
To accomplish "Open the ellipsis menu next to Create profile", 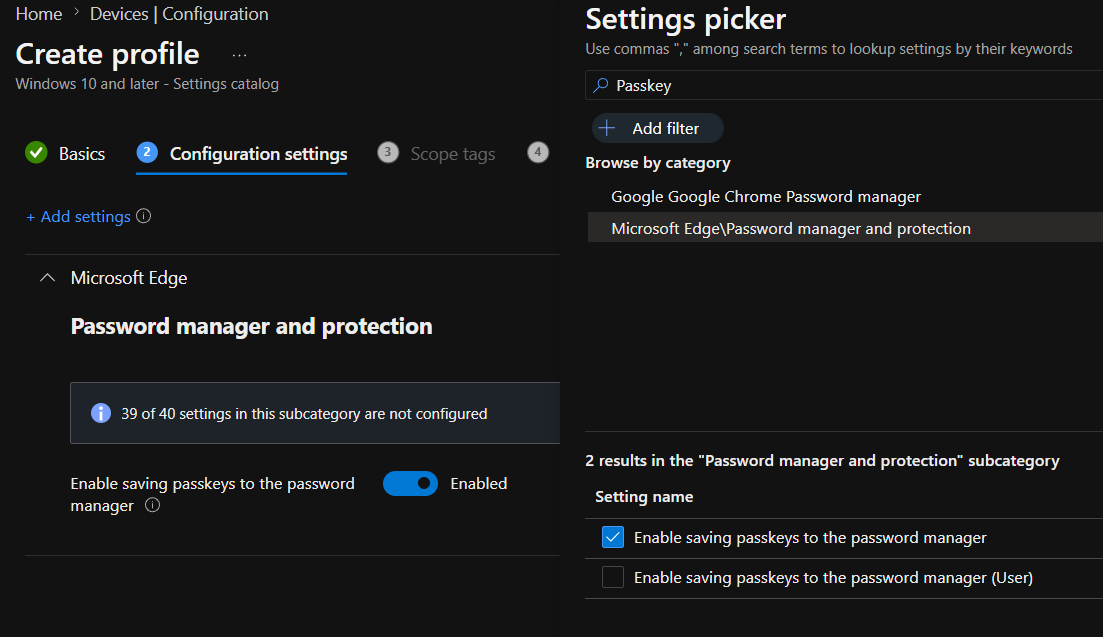I will 239,56.
